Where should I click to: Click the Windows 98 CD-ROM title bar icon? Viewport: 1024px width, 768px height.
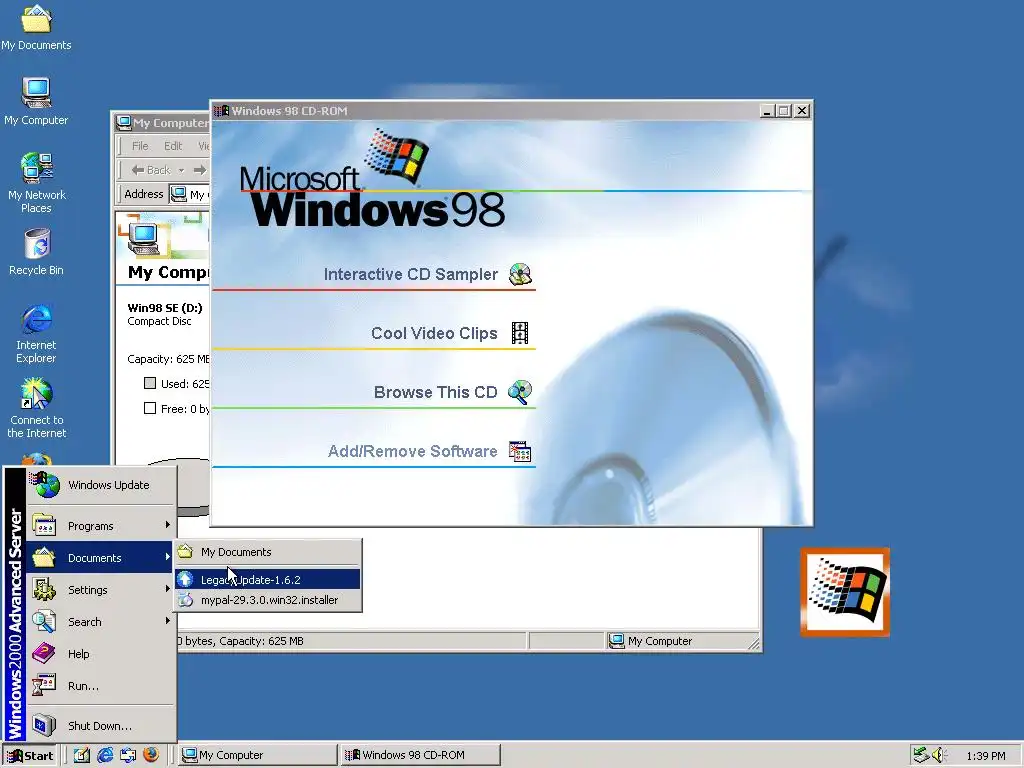click(222, 111)
